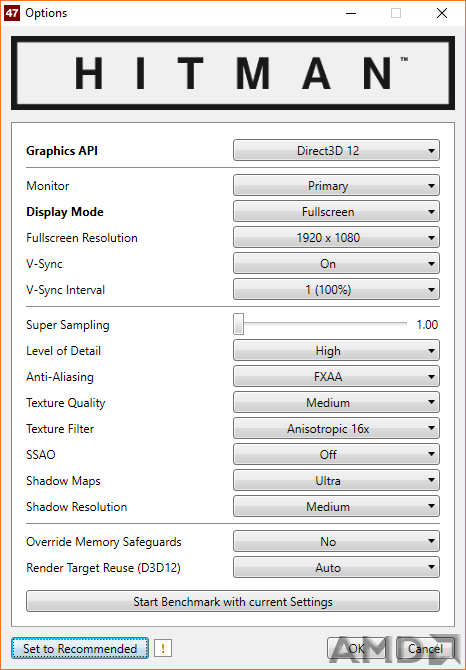Viewport: 466px width, 670px height.
Task: Expand Level of Detail dropdown
Action: [336, 351]
